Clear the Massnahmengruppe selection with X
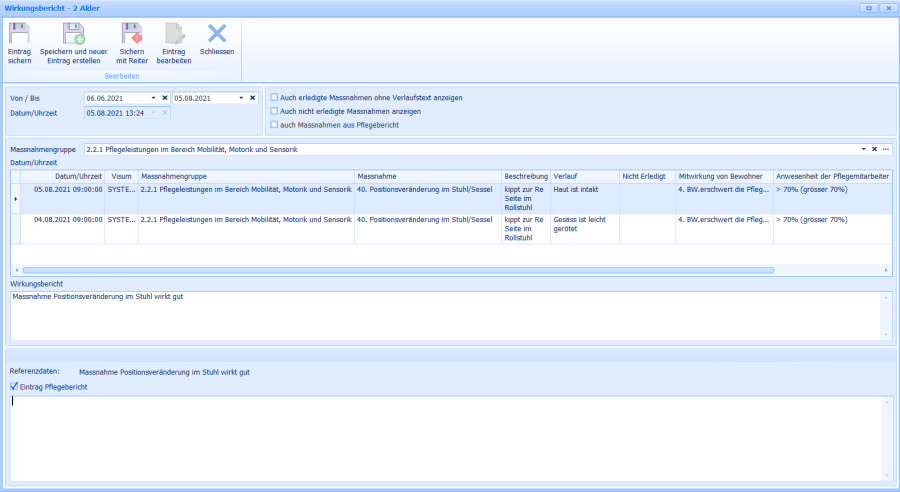 (874, 149)
